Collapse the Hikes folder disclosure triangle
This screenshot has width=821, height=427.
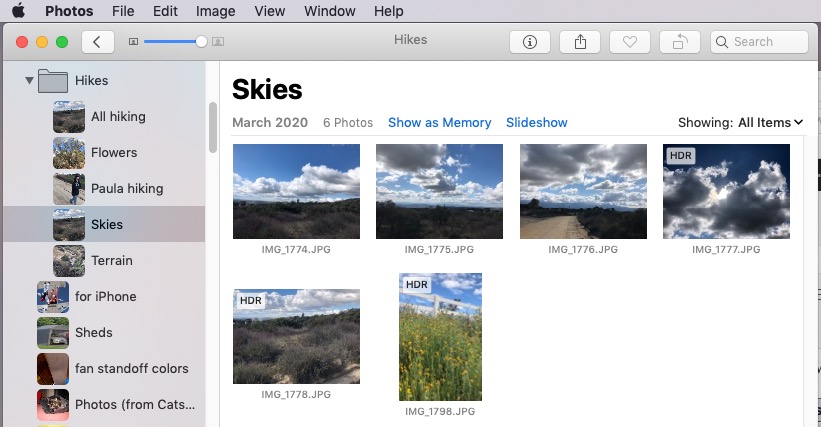29,81
